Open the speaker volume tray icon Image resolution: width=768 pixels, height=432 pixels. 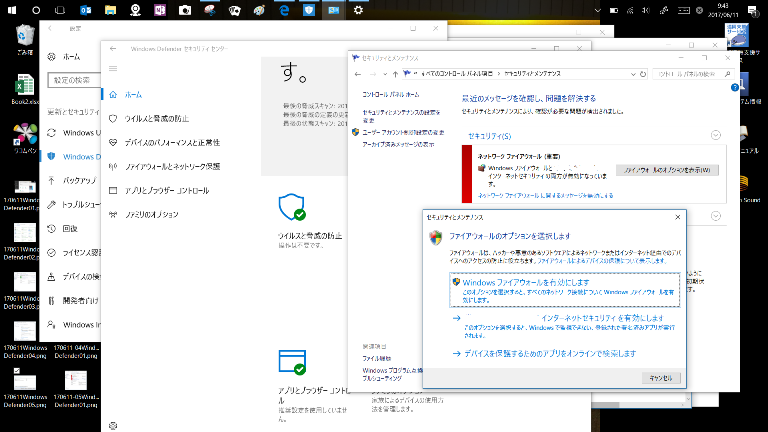point(646,10)
